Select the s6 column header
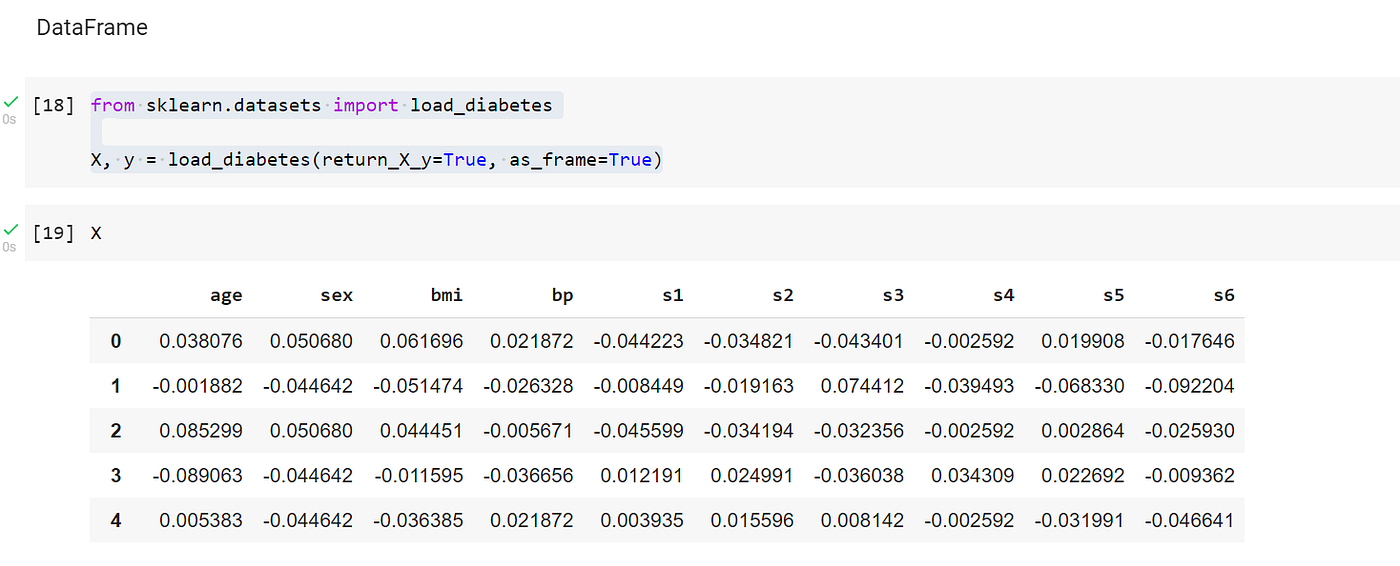Viewport: 1400px width, 566px height. [1223, 295]
